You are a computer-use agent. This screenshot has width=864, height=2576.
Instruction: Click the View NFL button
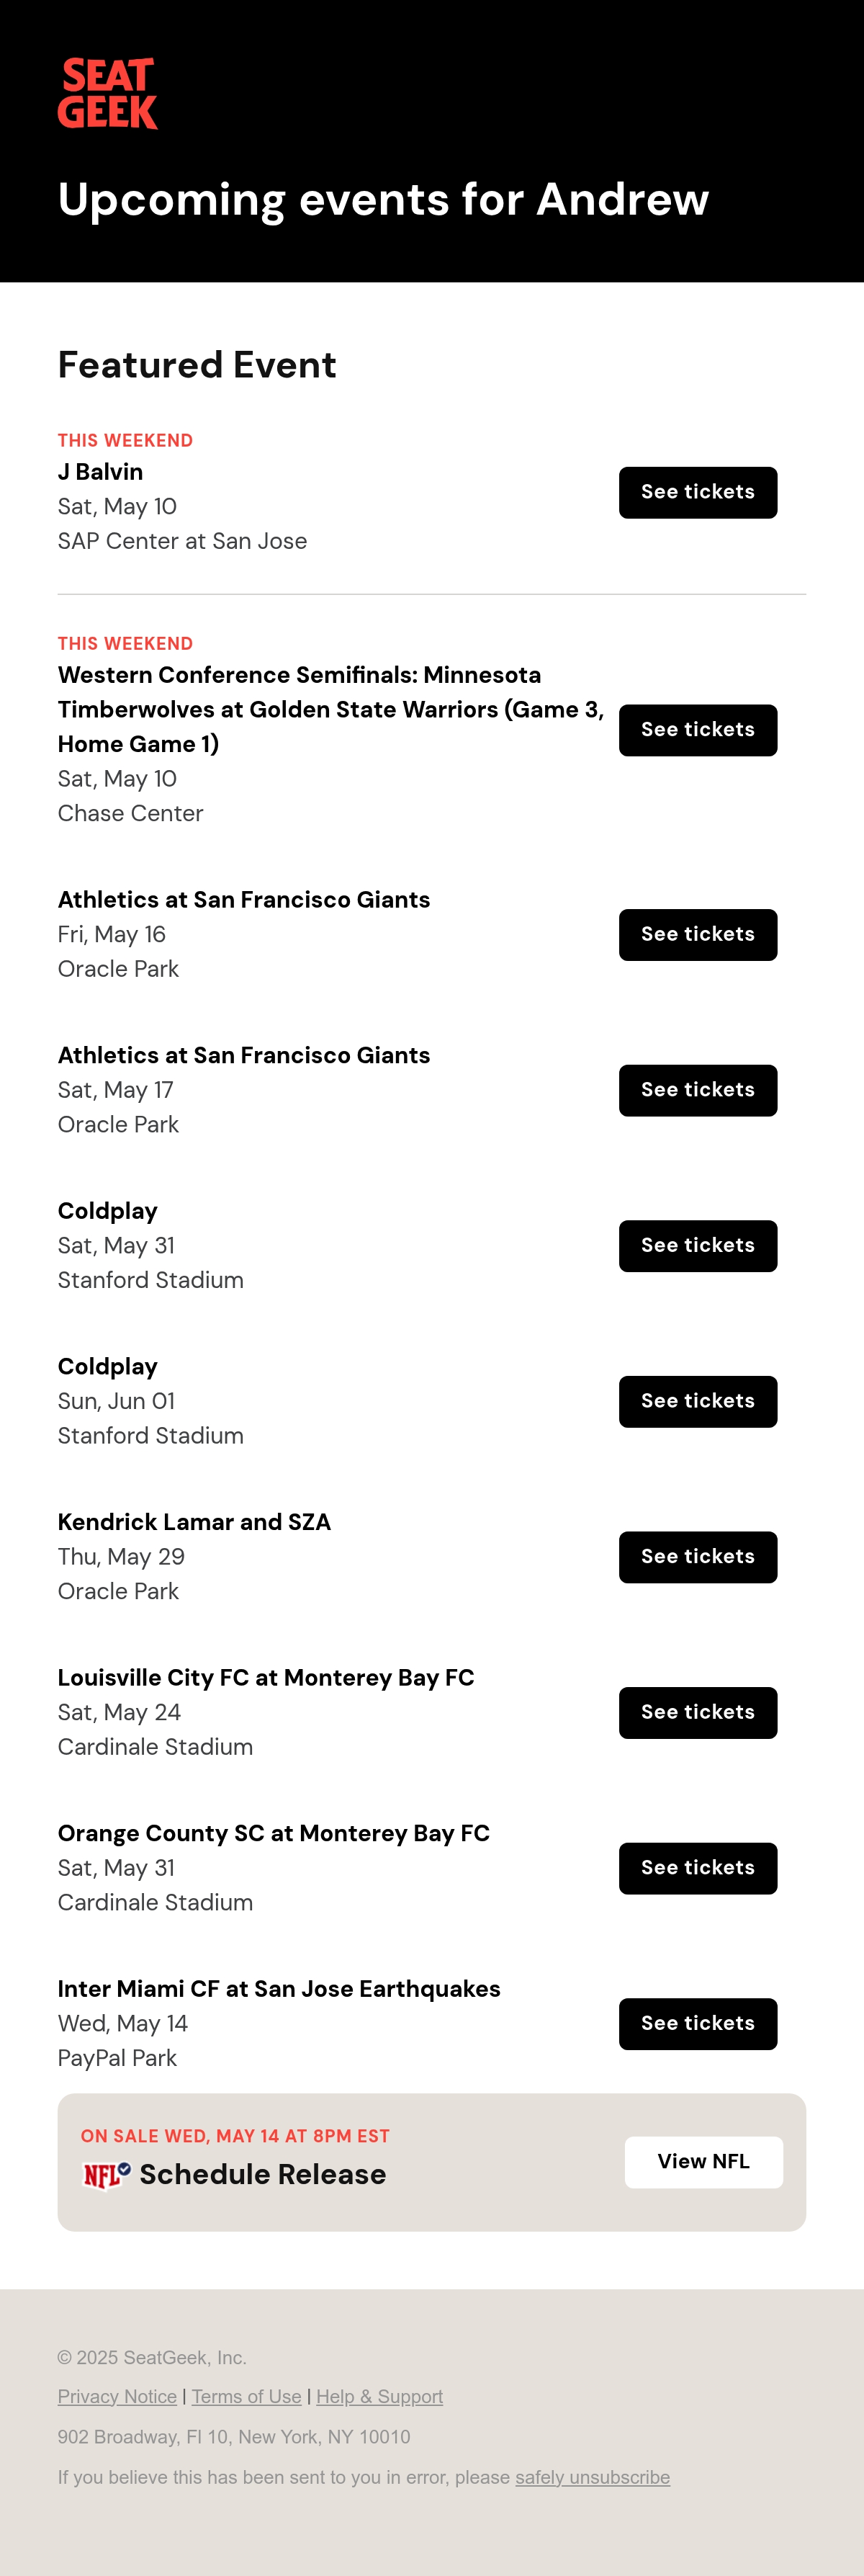pos(704,2162)
